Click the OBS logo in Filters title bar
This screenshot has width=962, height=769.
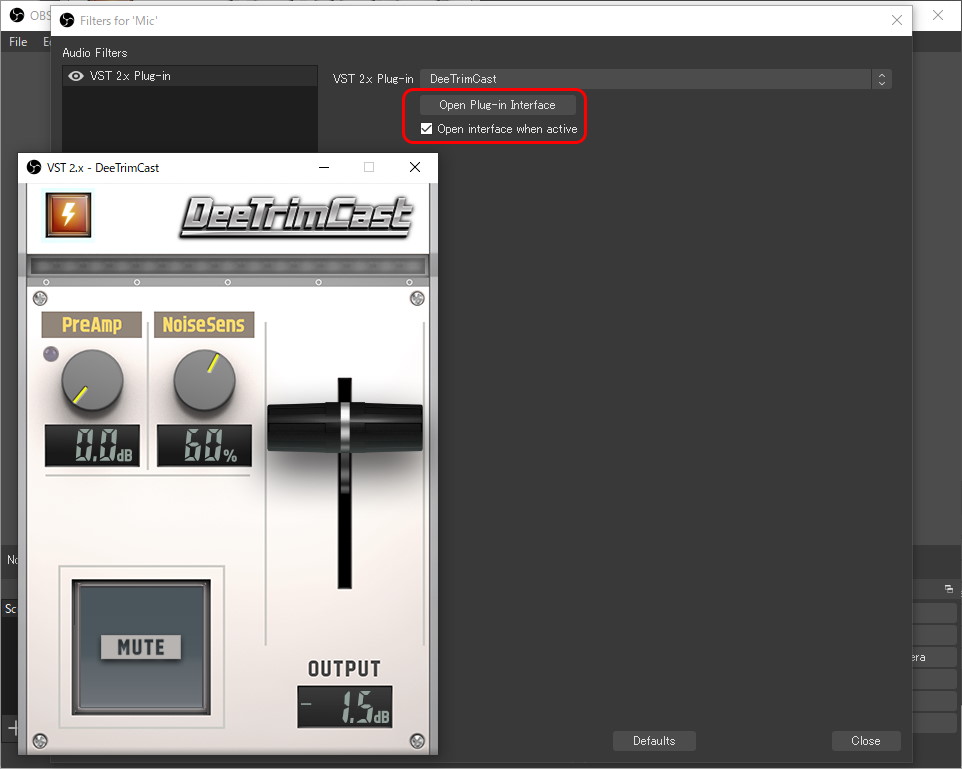pyautogui.click(x=67, y=20)
